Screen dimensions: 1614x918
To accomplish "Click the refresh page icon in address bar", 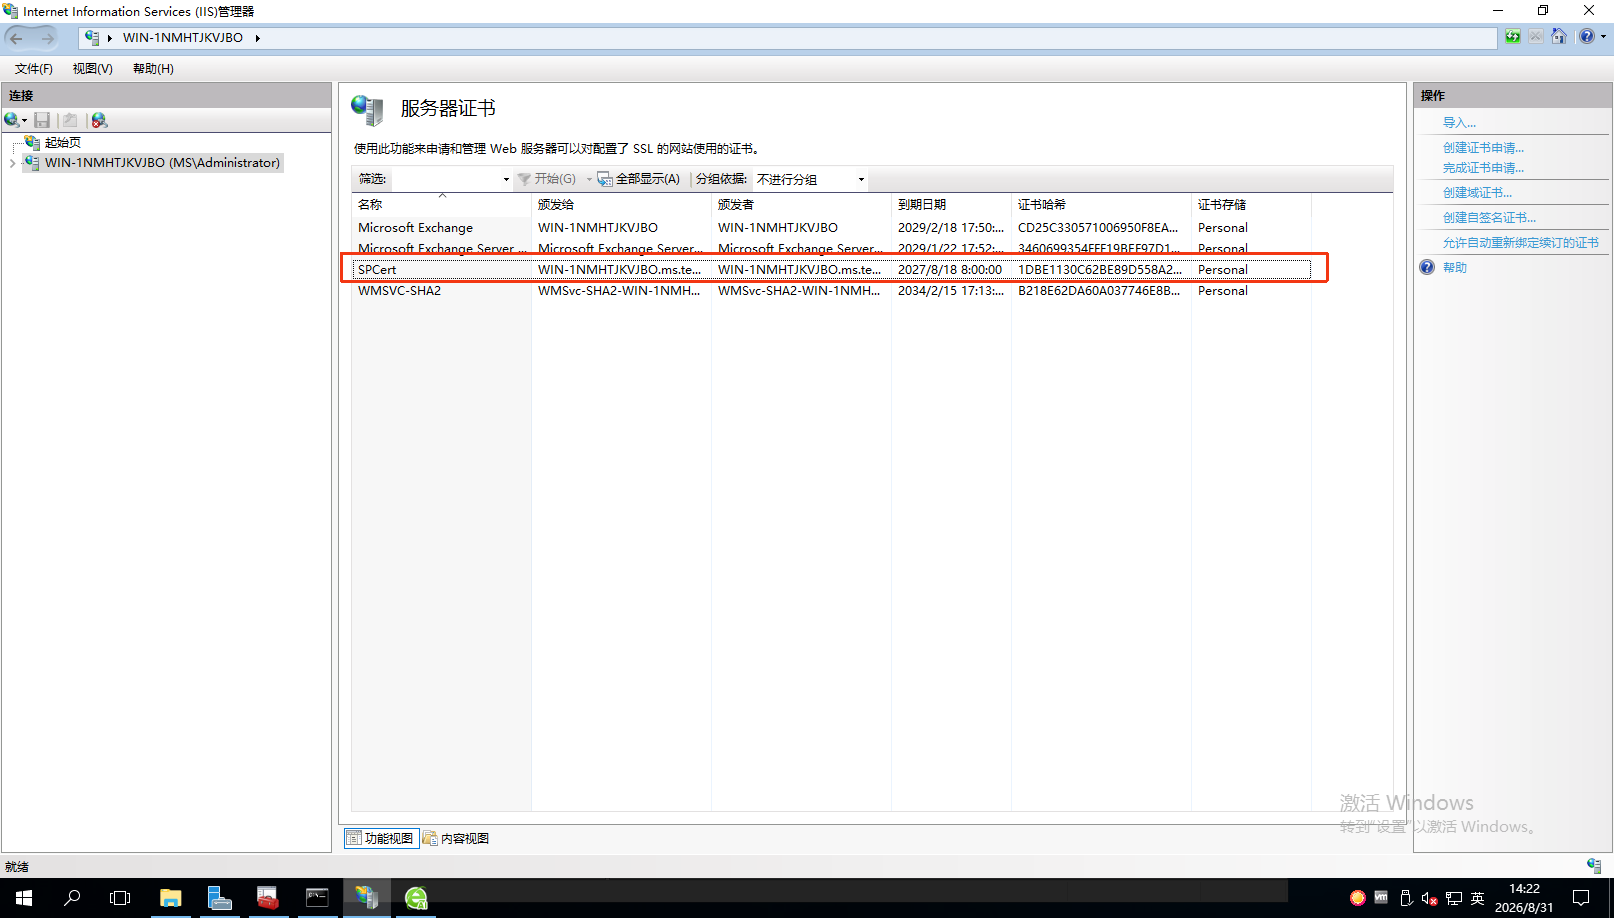I will pyautogui.click(x=1513, y=37).
